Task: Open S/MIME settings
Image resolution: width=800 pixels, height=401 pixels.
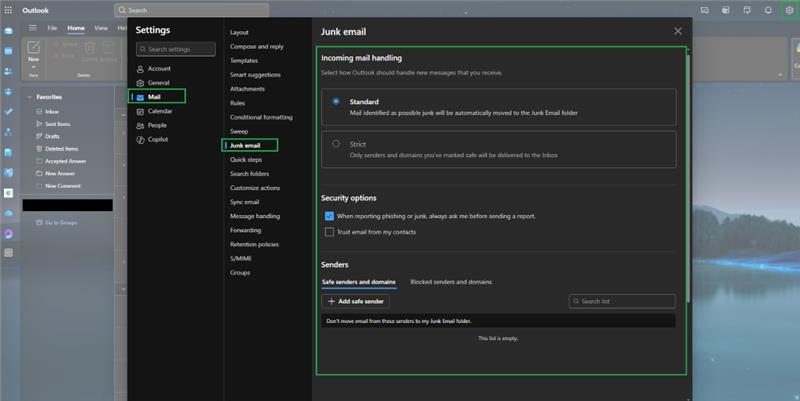Action: point(240,259)
